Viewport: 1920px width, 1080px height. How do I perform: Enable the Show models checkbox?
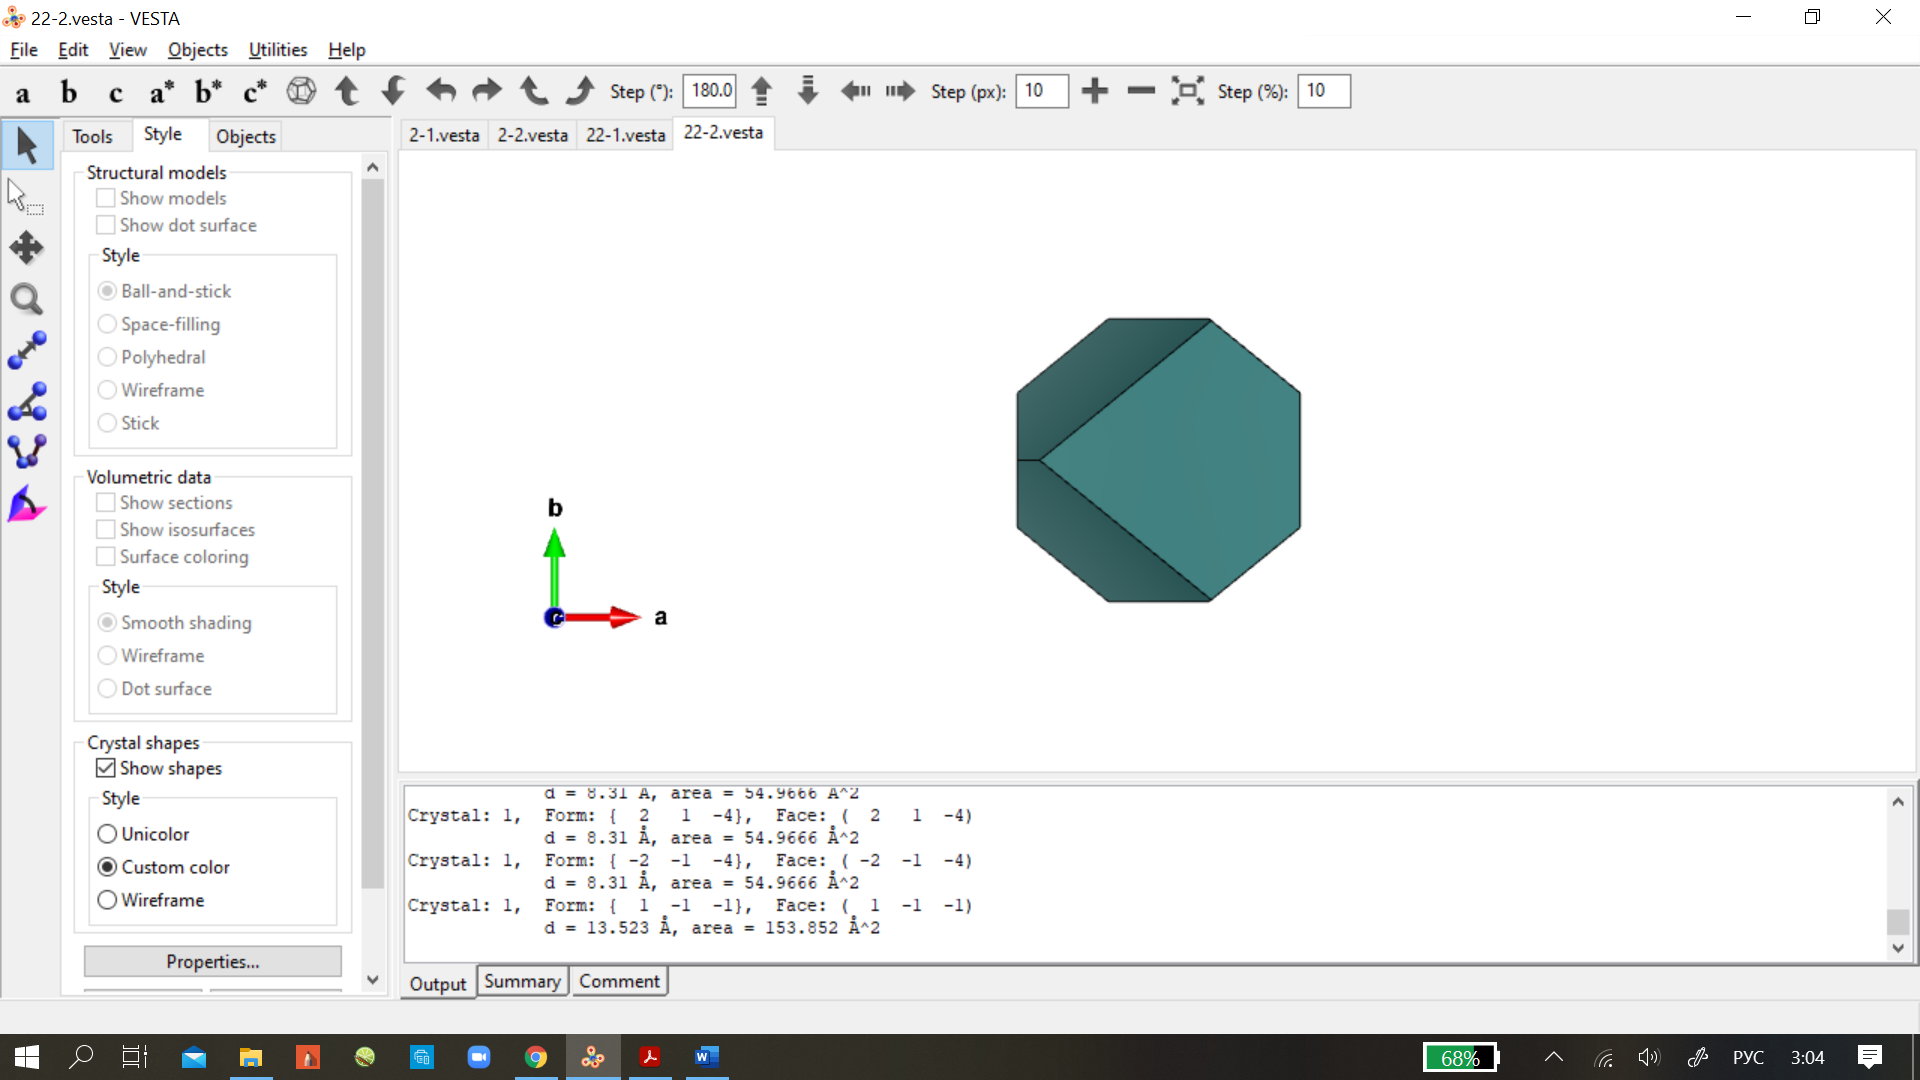[x=105, y=198]
